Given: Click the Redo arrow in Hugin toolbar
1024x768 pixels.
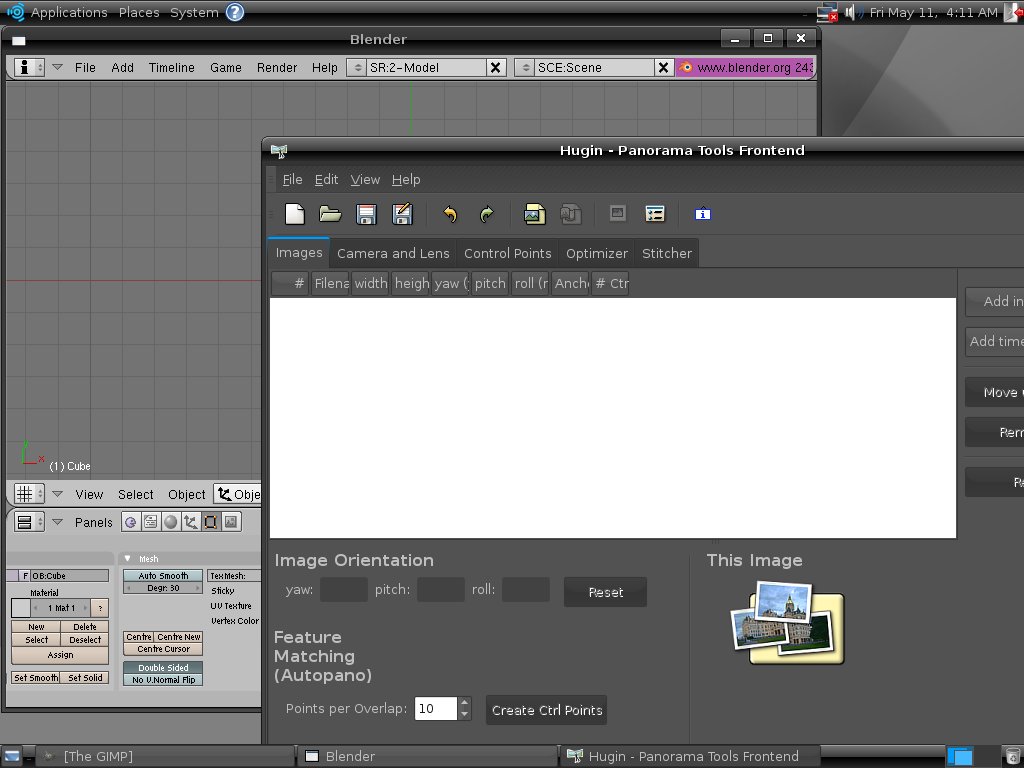Looking at the screenshot, I should (x=487, y=214).
